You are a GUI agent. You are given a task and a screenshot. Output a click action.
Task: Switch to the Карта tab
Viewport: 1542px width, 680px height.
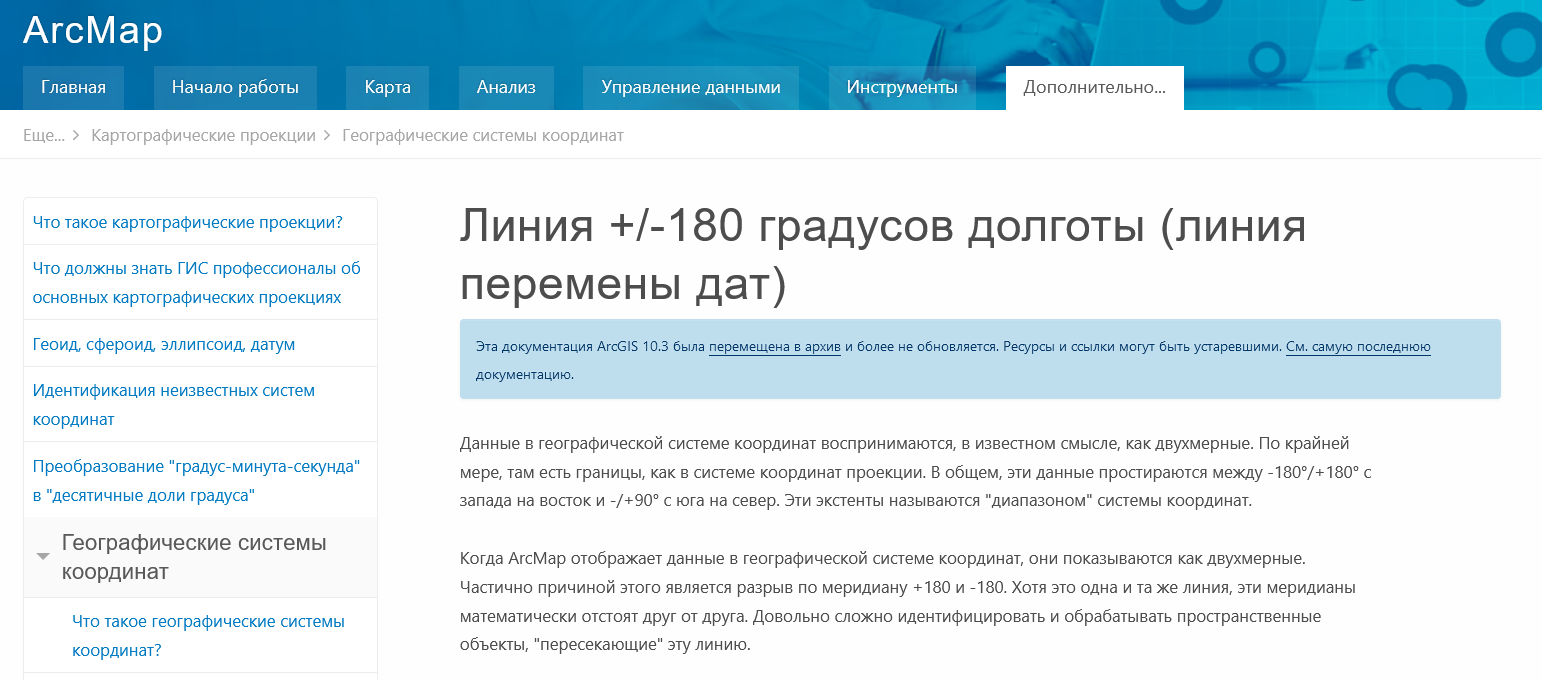388,88
